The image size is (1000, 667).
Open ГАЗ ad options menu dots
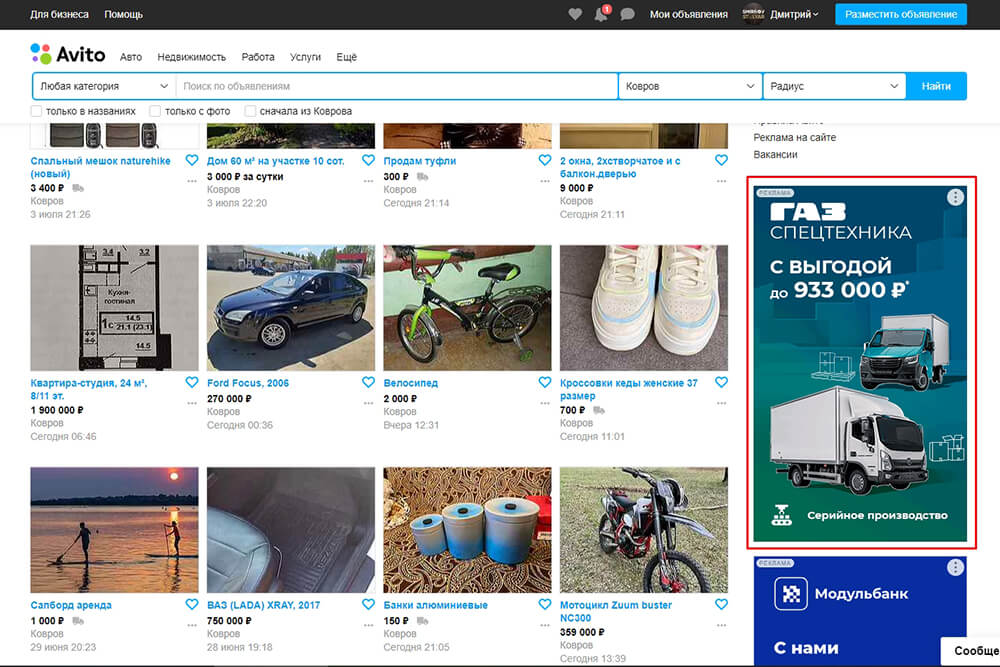(x=955, y=197)
